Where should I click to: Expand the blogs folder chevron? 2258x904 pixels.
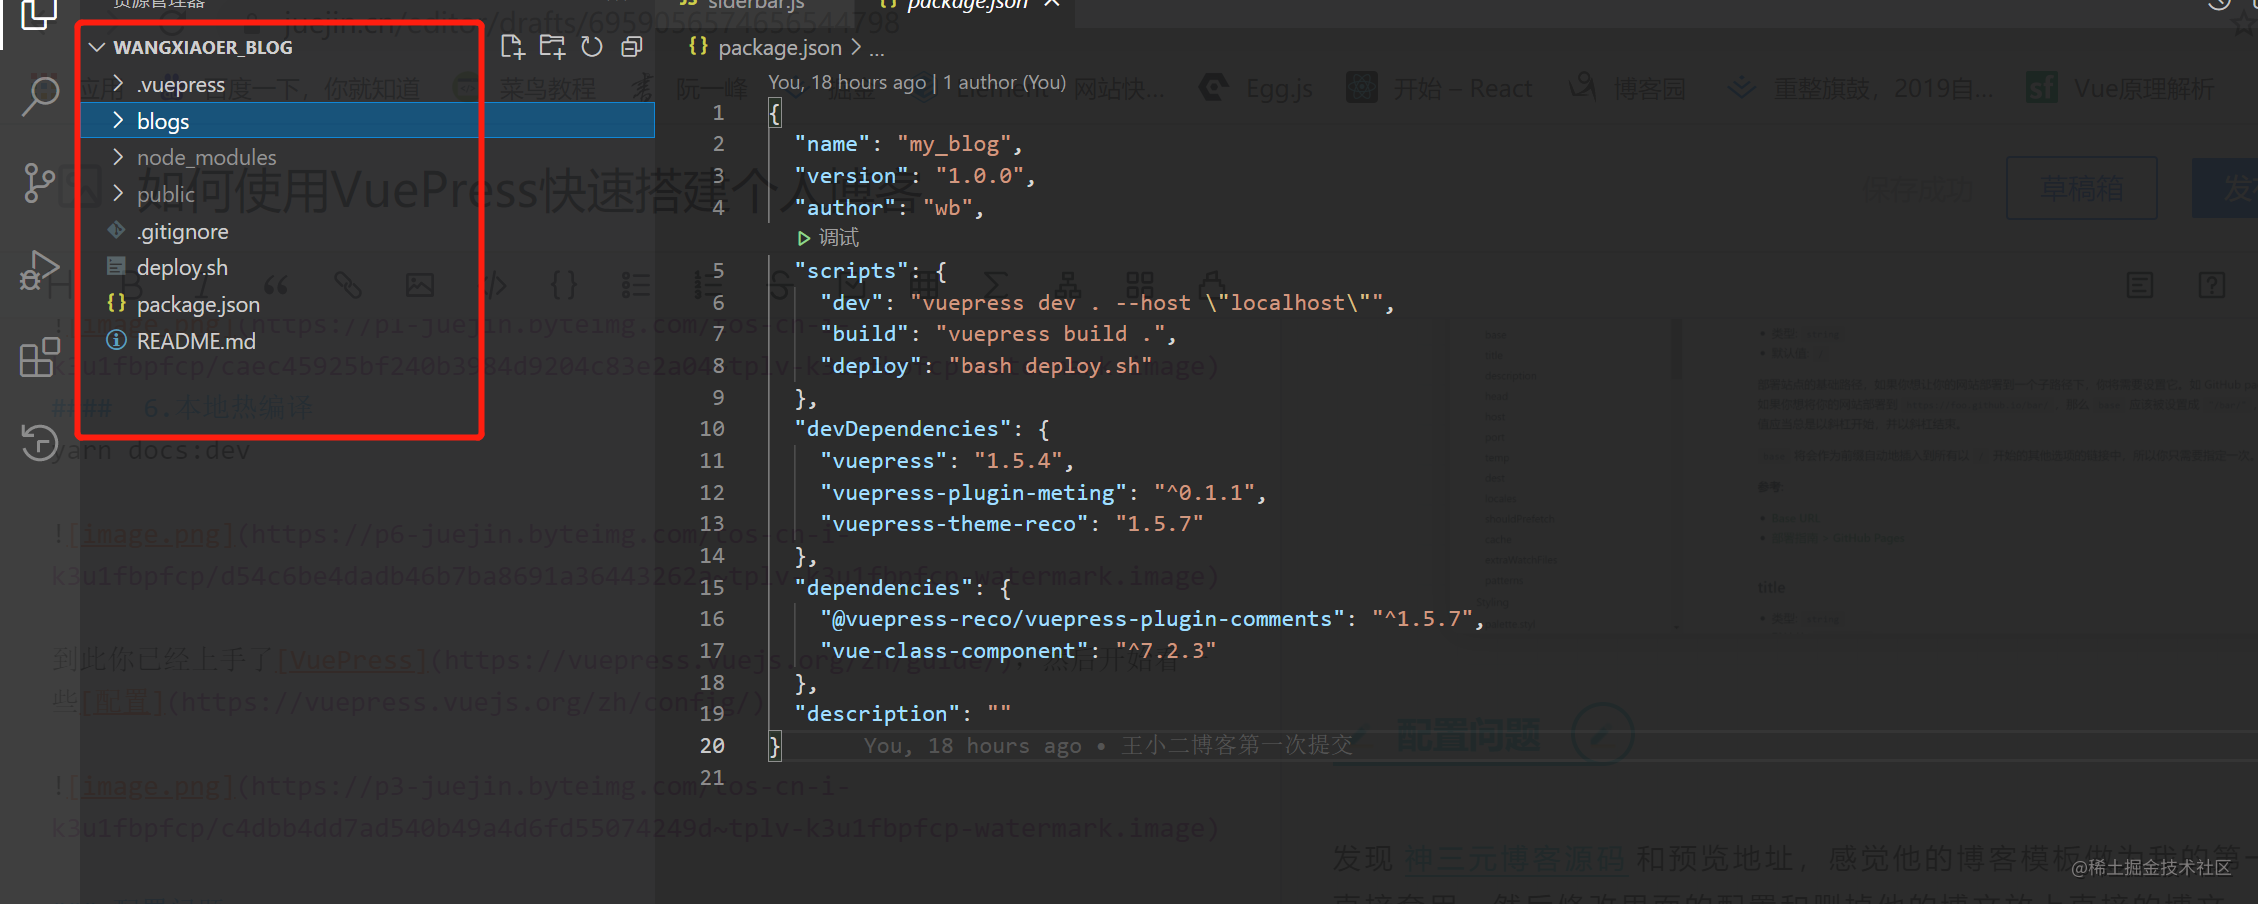(118, 120)
